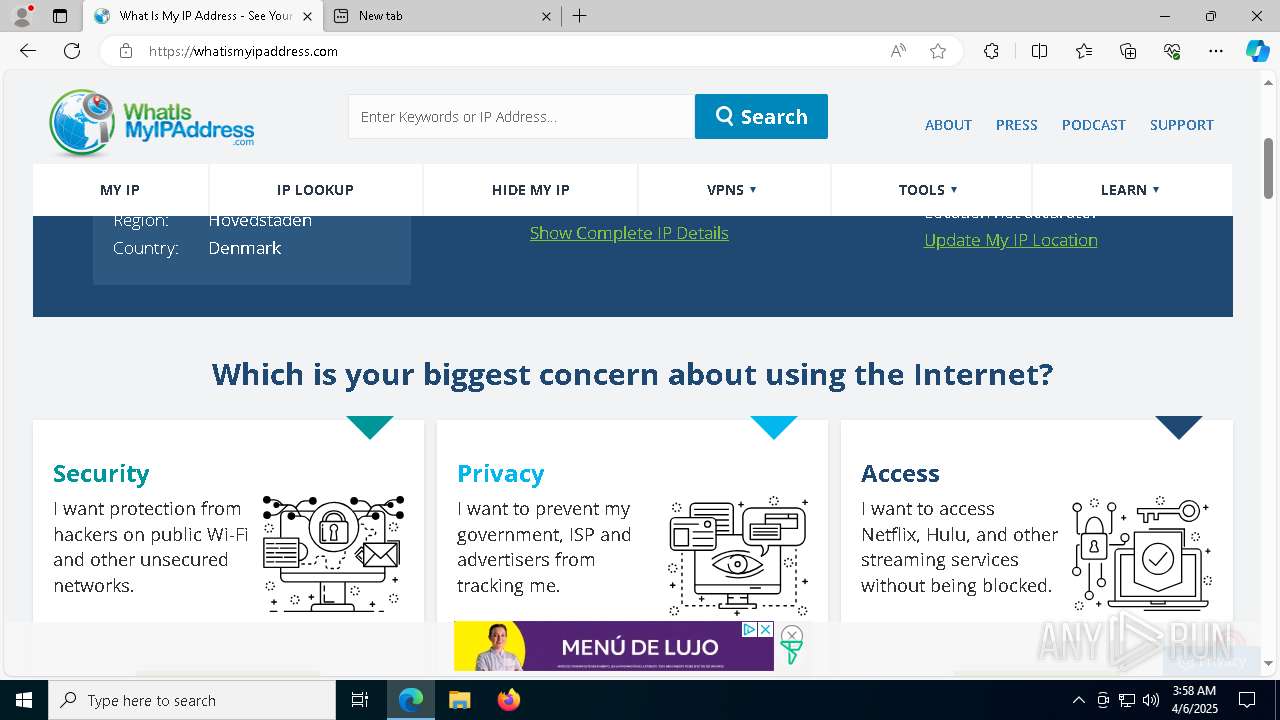Click the MENÚ DE LUJO banner ad
This screenshot has height=720, width=1280.
[x=613, y=646]
